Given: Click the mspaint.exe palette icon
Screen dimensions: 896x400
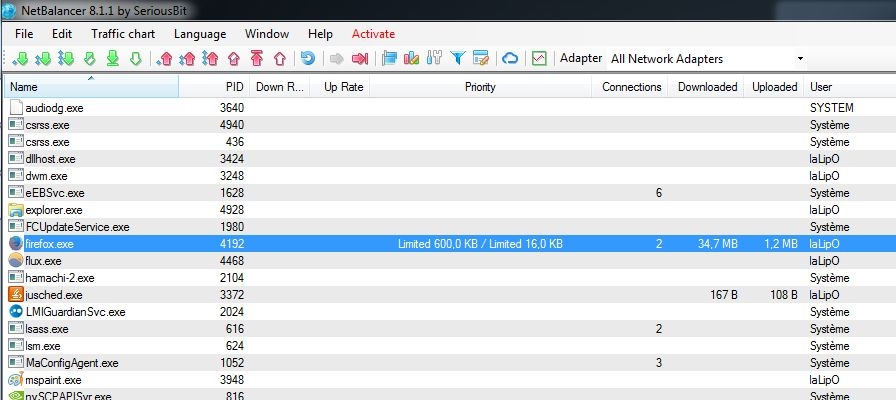Looking at the screenshot, I should 16,380.
